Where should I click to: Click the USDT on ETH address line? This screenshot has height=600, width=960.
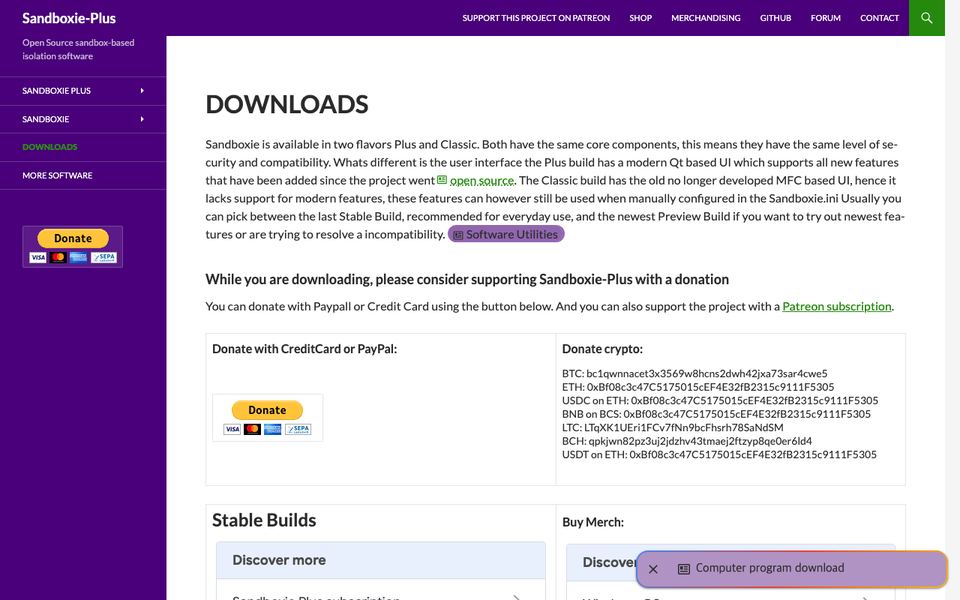click(719, 454)
